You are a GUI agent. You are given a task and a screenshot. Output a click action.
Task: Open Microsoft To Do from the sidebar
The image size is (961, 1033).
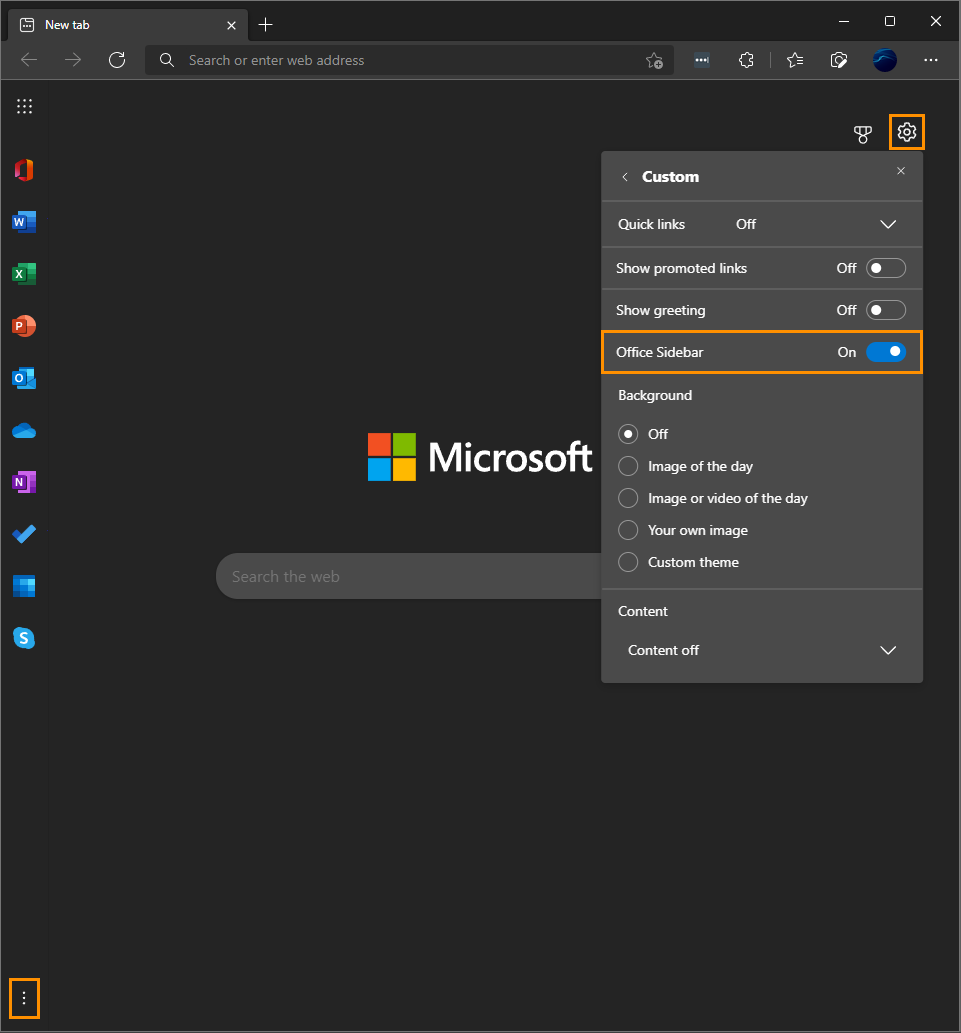[x=24, y=534]
